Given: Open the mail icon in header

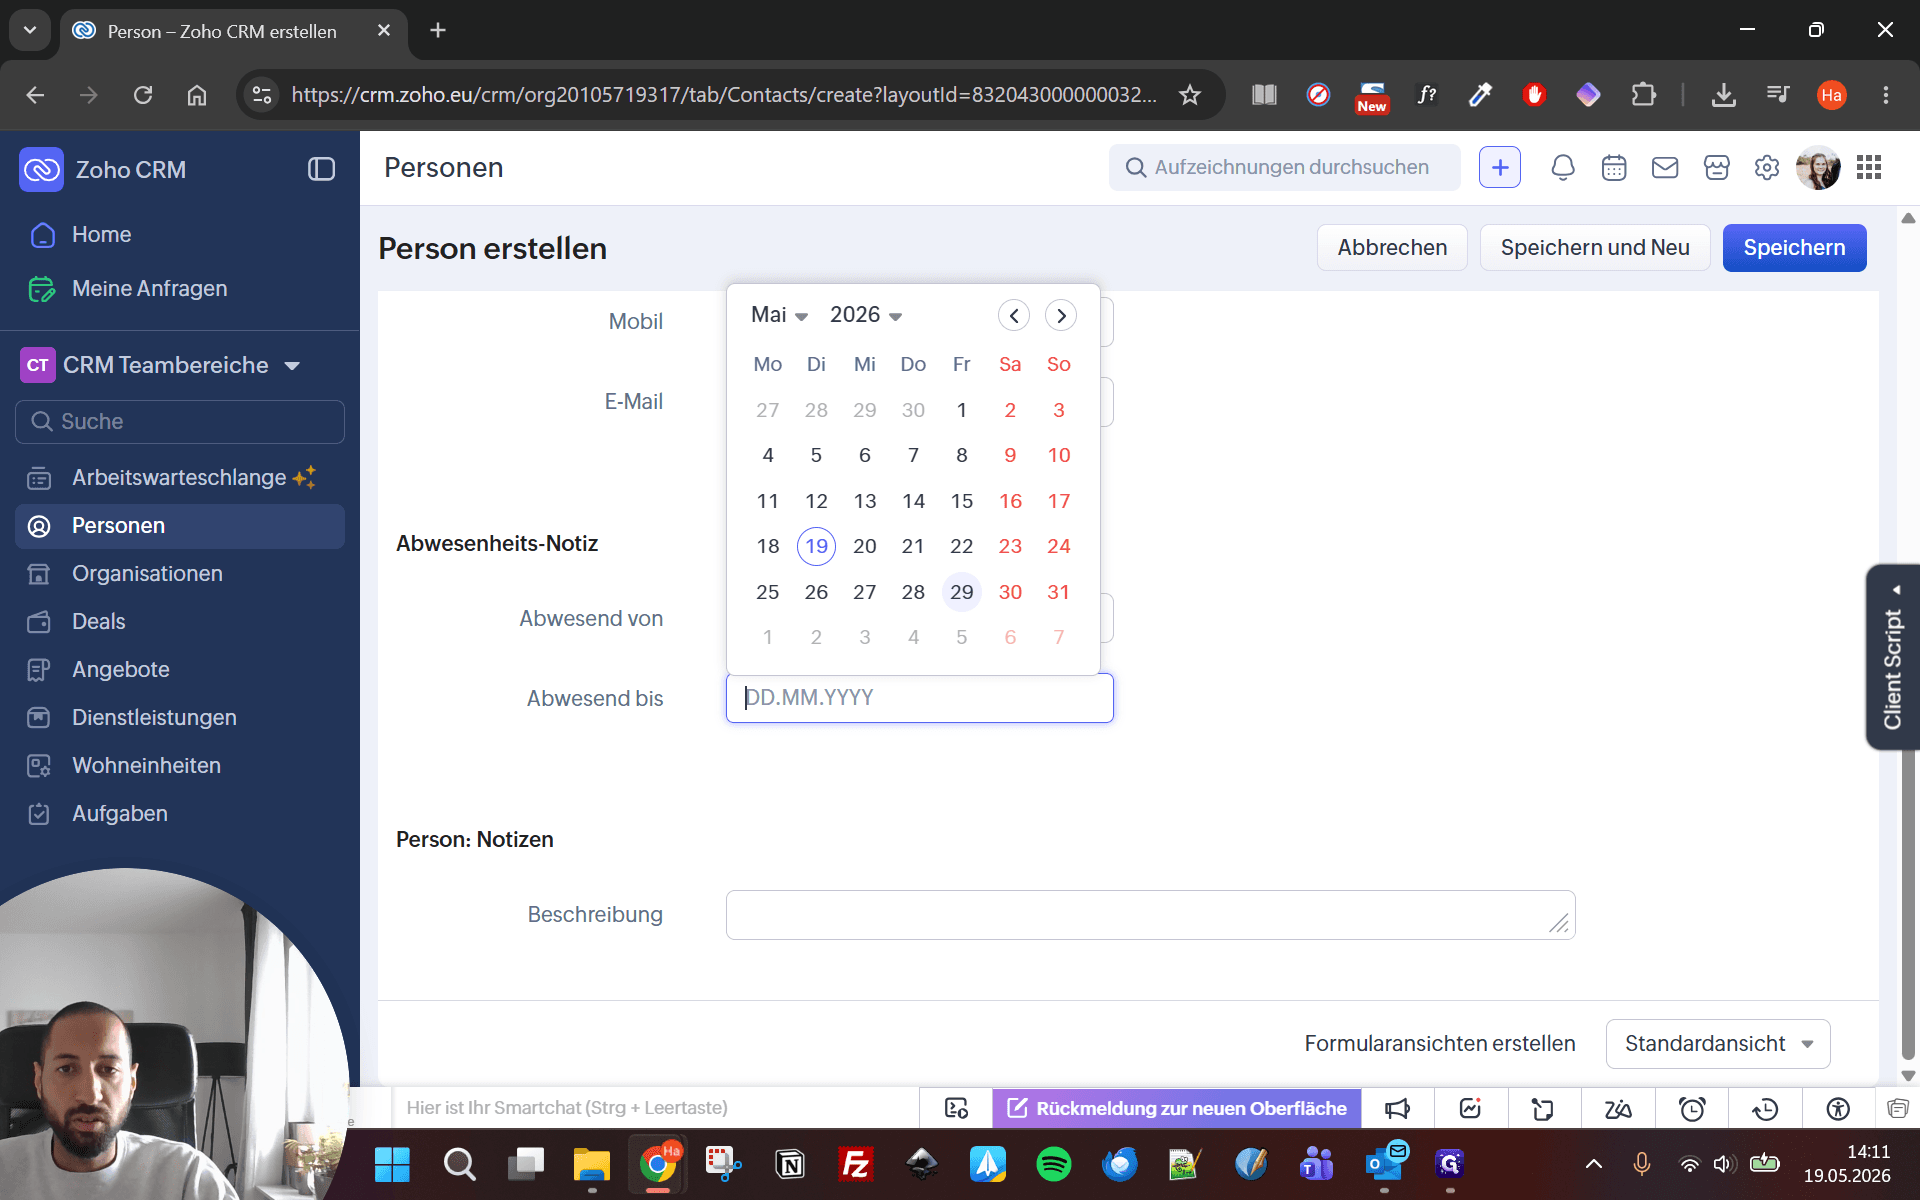Looking at the screenshot, I should click(x=1665, y=168).
